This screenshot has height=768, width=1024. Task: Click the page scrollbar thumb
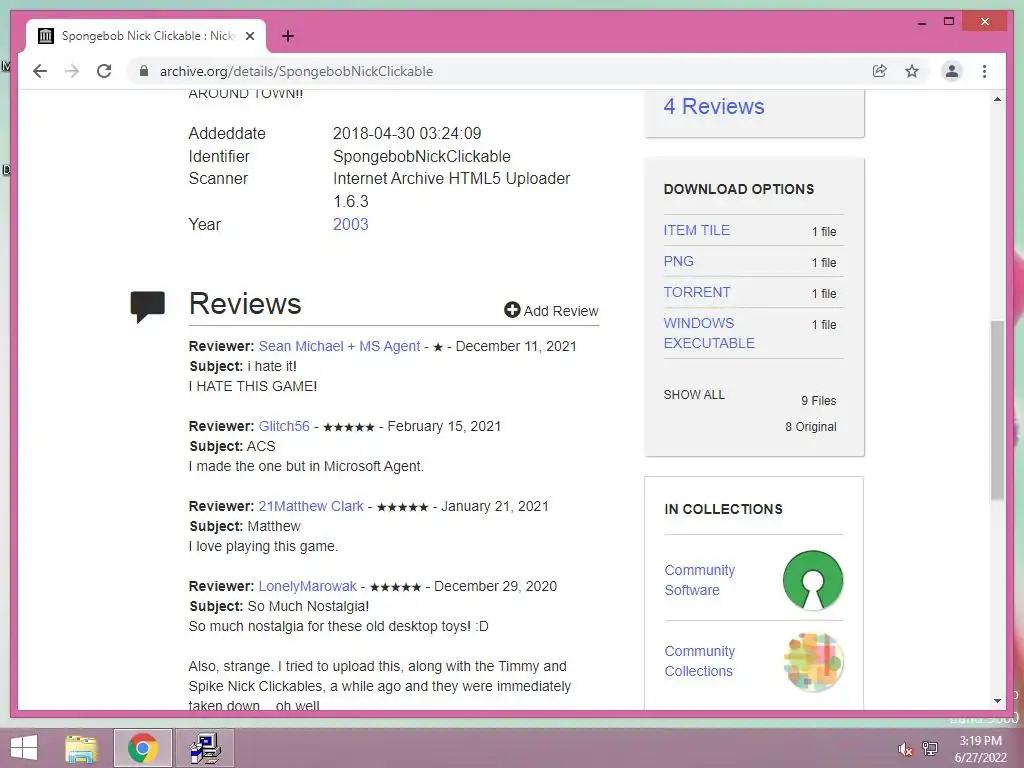pyautogui.click(x=997, y=410)
